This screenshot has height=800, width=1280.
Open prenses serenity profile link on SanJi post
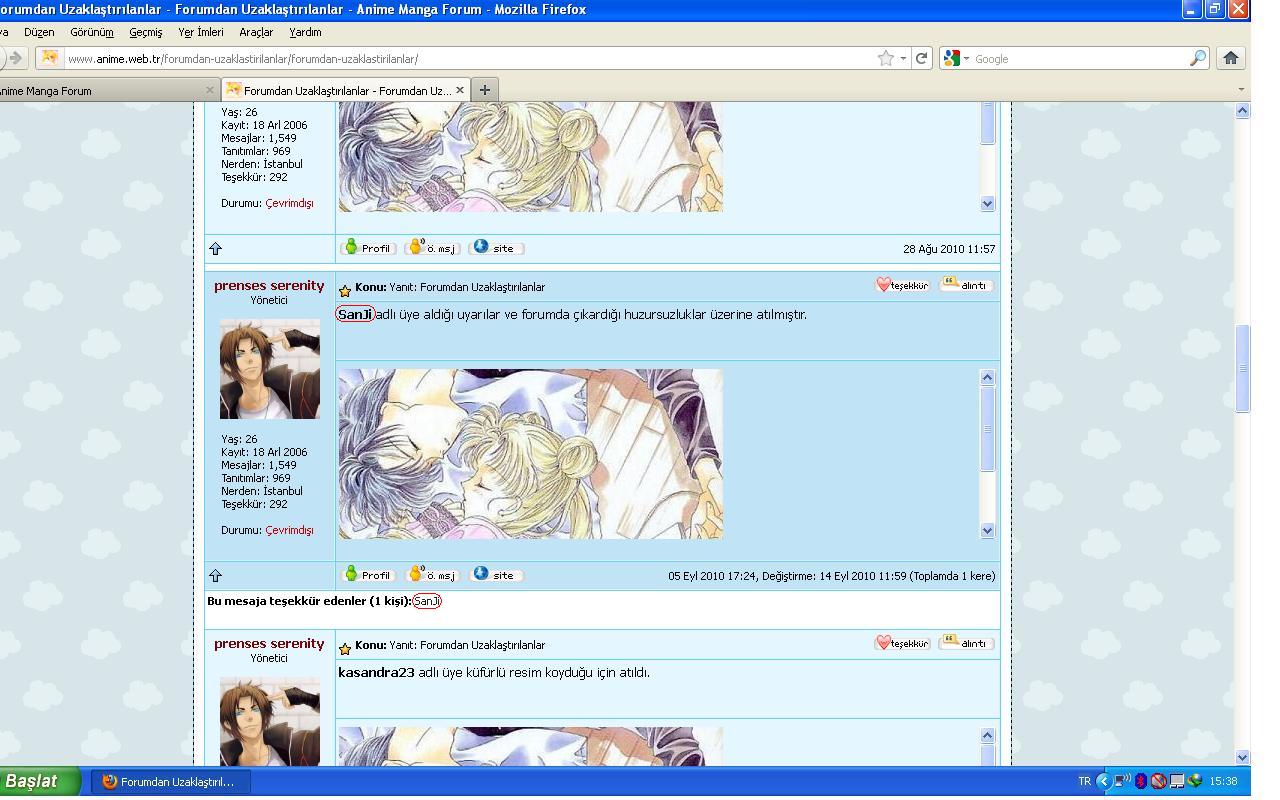(x=269, y=285)
